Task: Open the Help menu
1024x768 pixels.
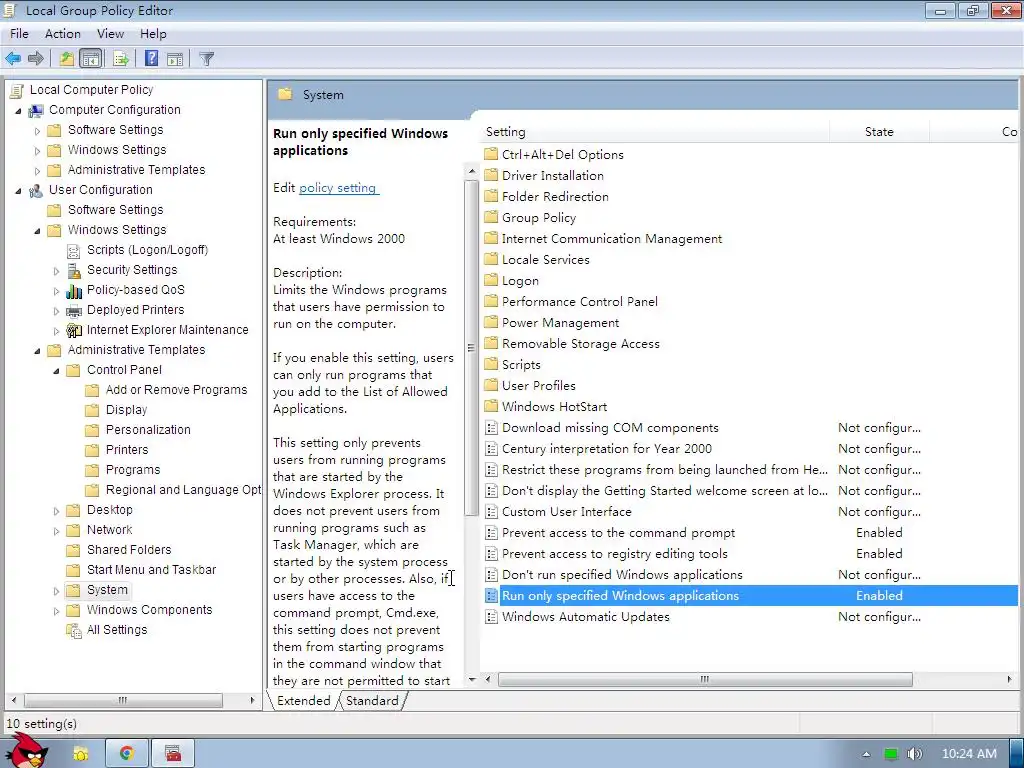Action: click(x=153, y=34)
